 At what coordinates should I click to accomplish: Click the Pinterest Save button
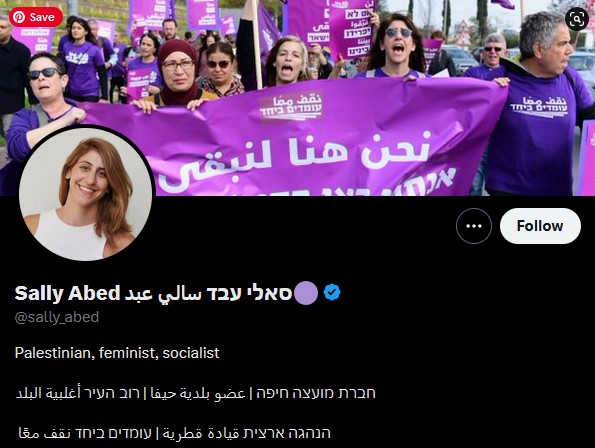[x=36, y=17]
